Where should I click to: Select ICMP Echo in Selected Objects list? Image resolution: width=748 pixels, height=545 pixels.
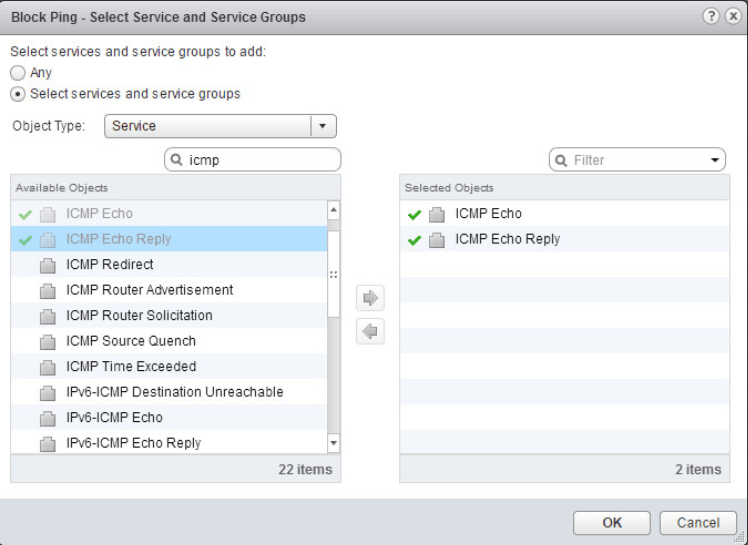pos(488,214)
